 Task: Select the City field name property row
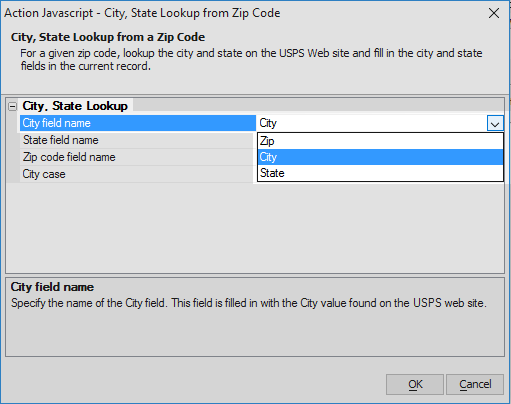click(x=138, y=123)
